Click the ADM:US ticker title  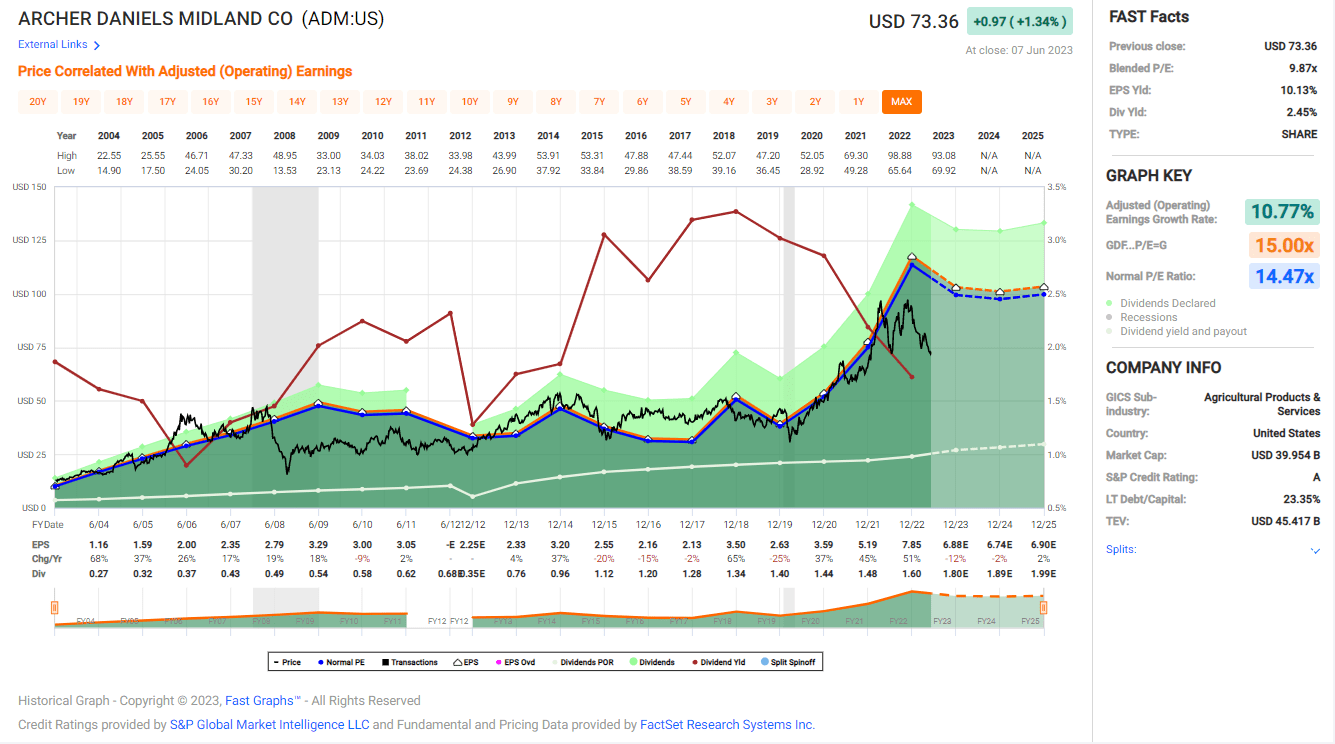pos(343,19)
